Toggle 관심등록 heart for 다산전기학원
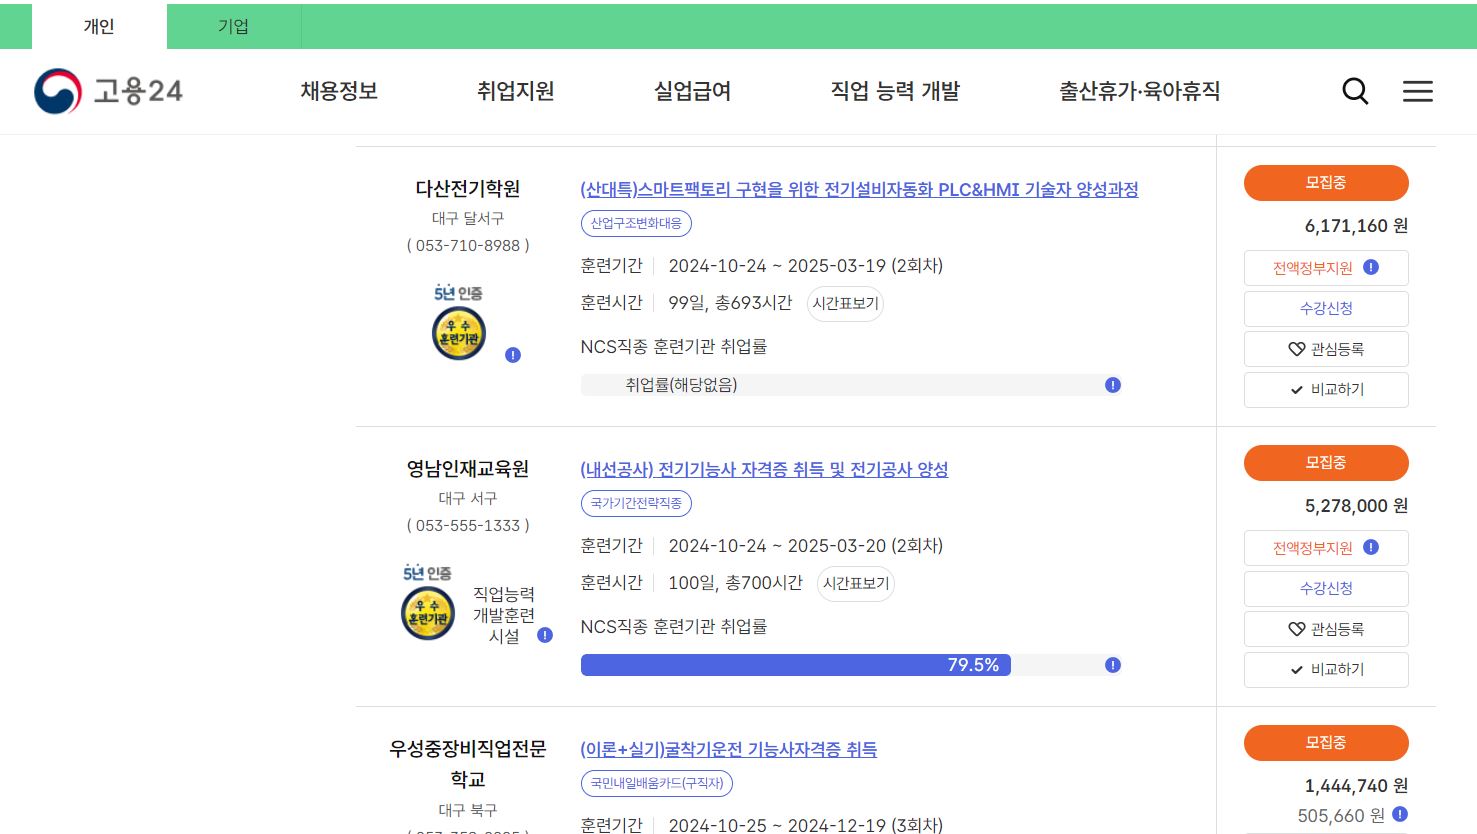The image size is (1477, 834). pyautogui.click(x=1325, y=348)
